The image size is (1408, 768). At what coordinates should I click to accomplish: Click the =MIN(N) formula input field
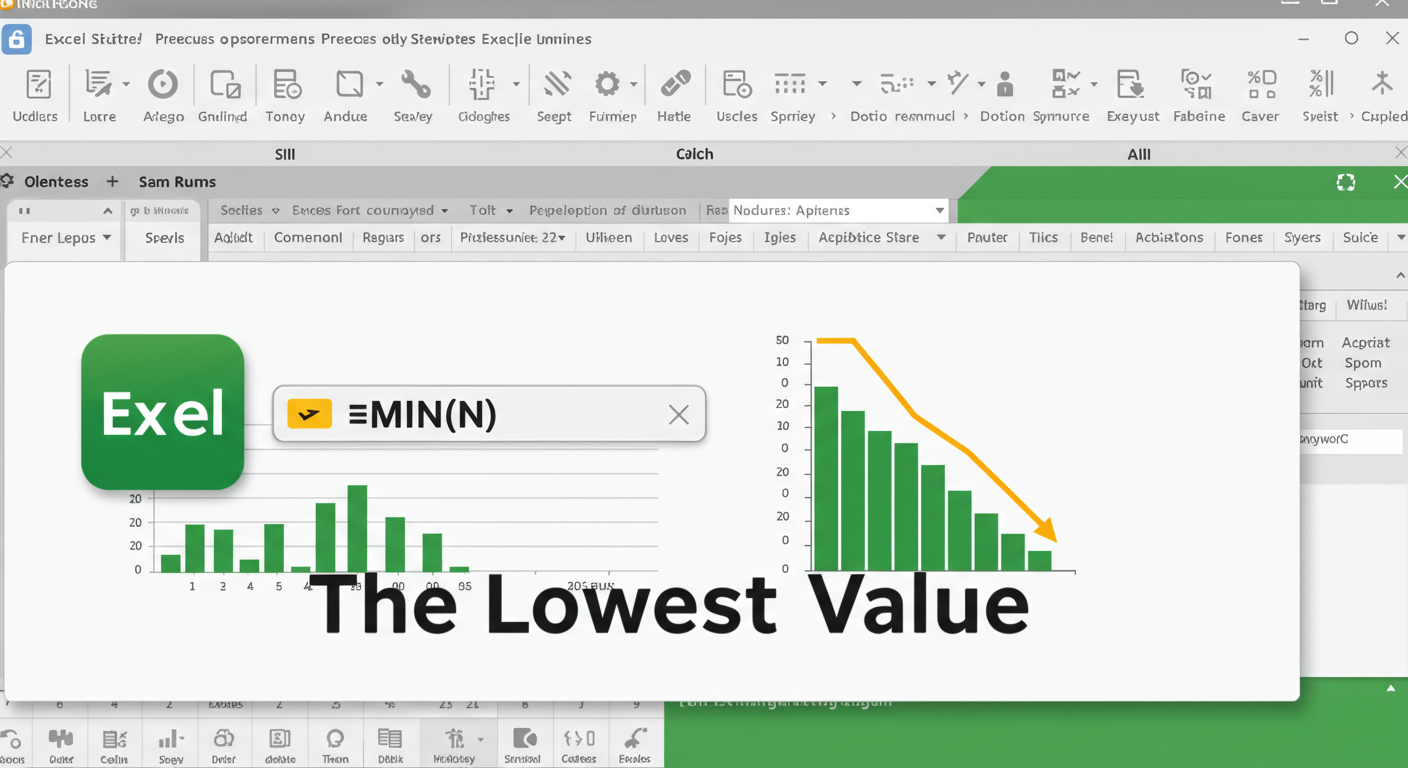point(489,414)
